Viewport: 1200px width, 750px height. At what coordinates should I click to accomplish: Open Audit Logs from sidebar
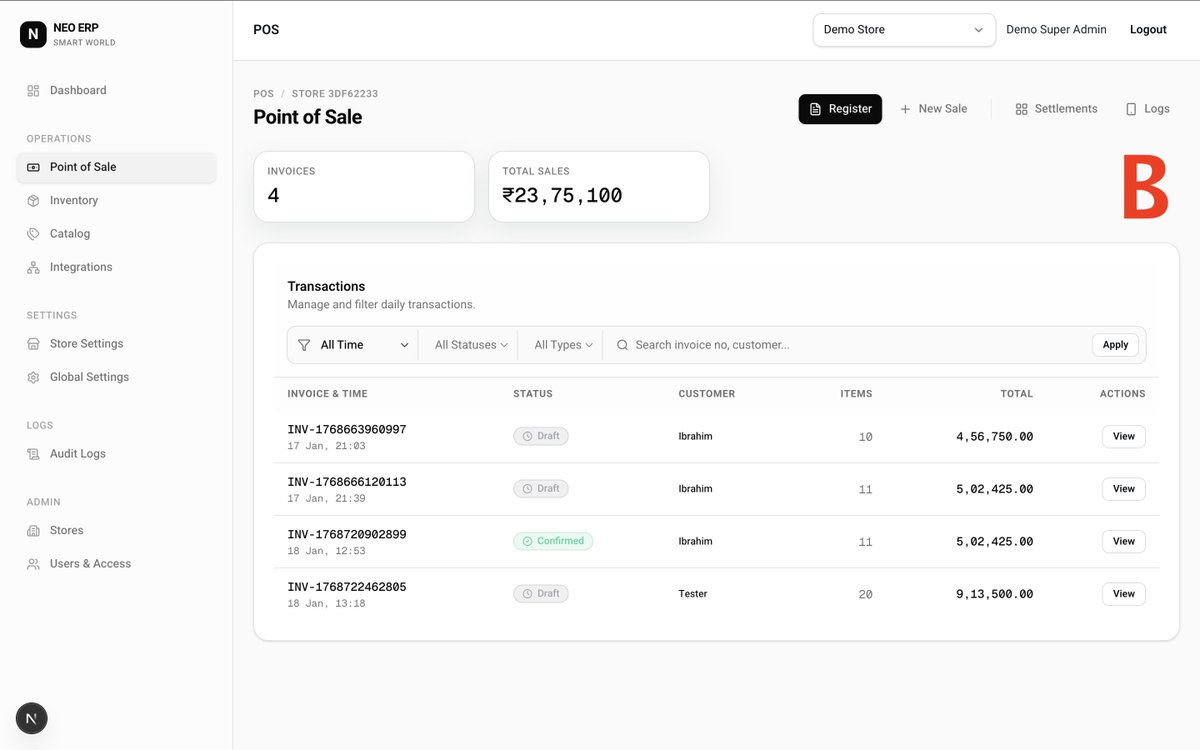(x=116, y=454)
